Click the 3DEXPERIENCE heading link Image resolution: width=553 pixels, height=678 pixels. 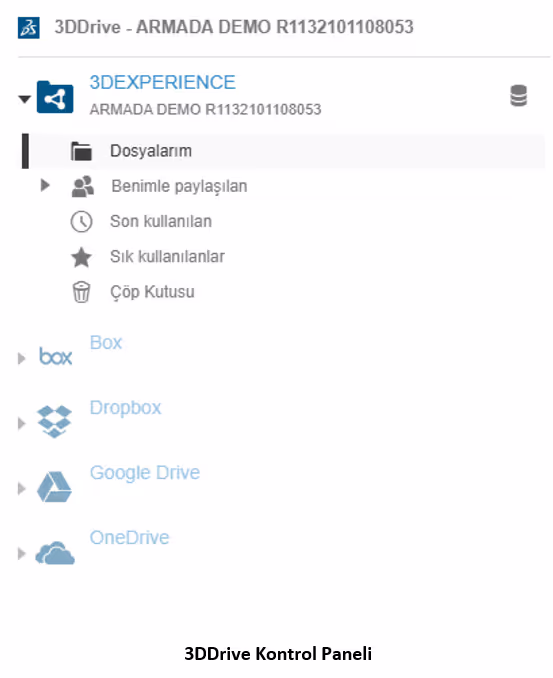coord(163,82)
